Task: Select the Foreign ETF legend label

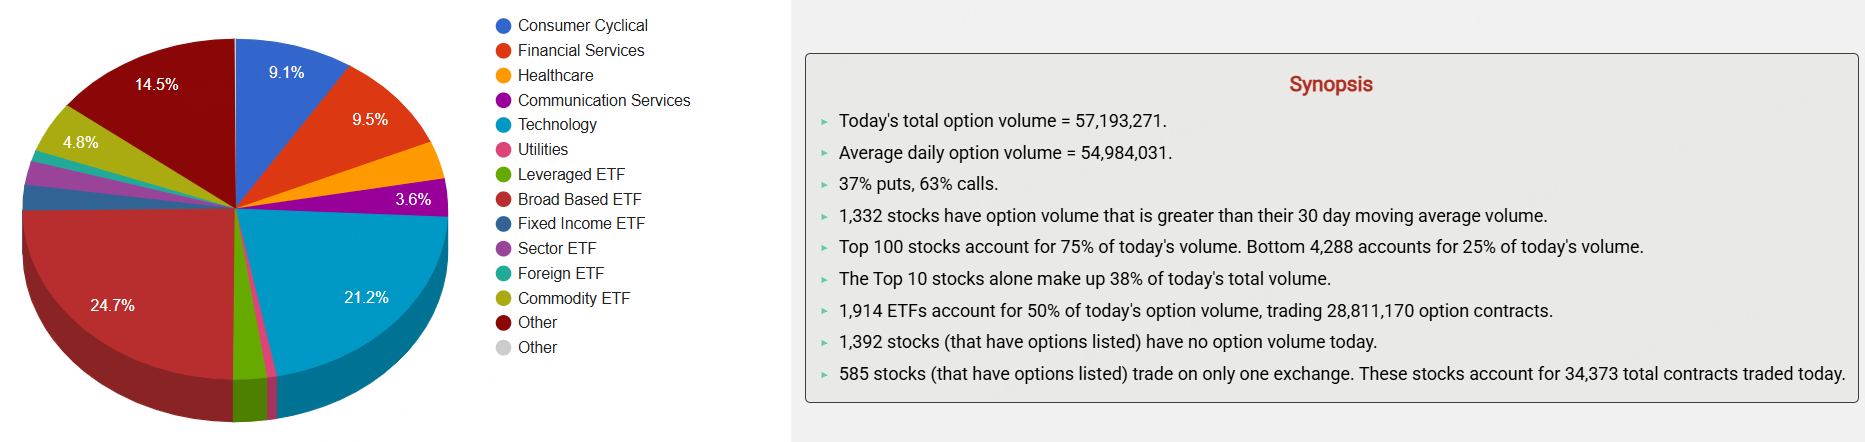Action: pos(560,273)
